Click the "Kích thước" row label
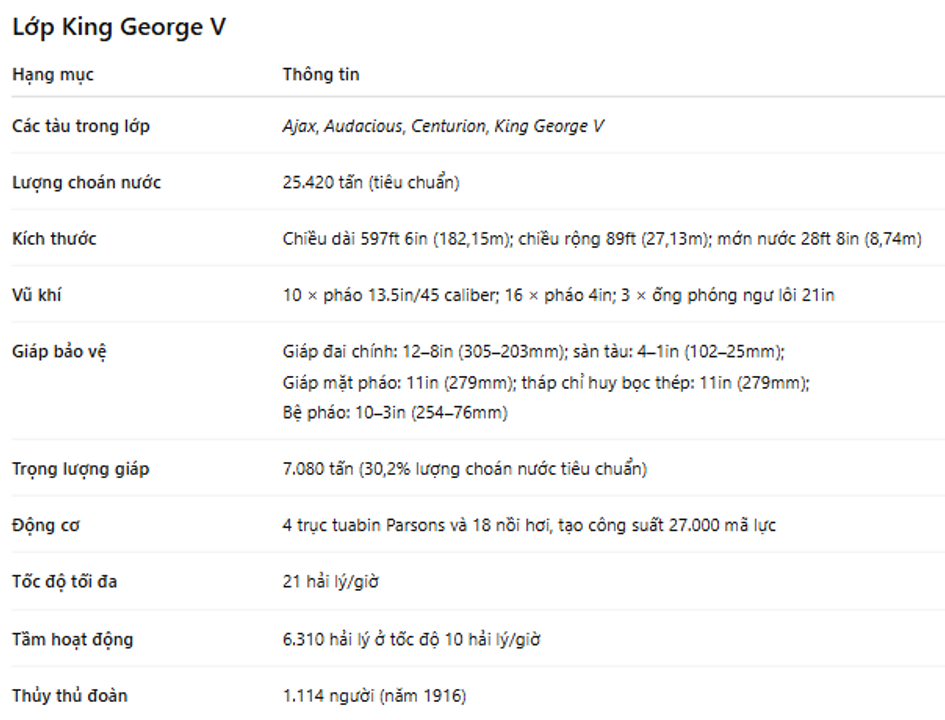945x720 pixels. click(54, 239)
